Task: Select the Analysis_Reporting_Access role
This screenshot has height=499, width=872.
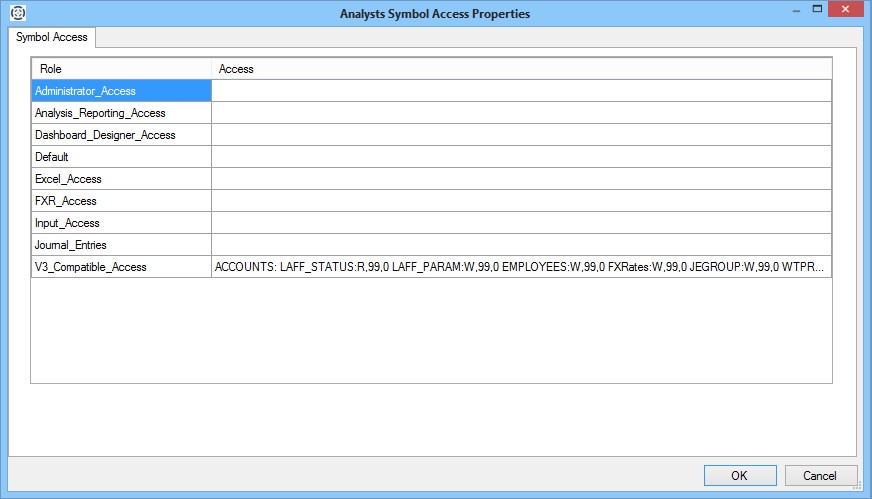Action: [121, 113]
